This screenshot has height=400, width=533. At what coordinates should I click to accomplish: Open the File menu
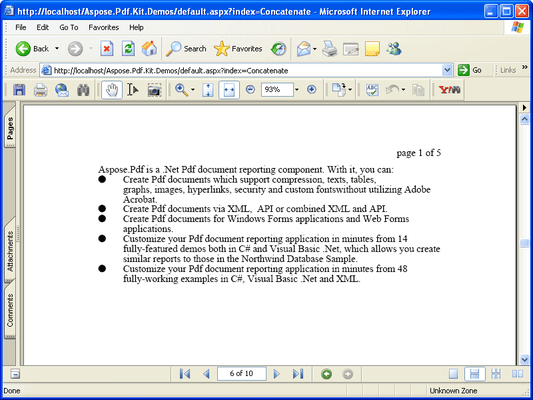(21, 27)
